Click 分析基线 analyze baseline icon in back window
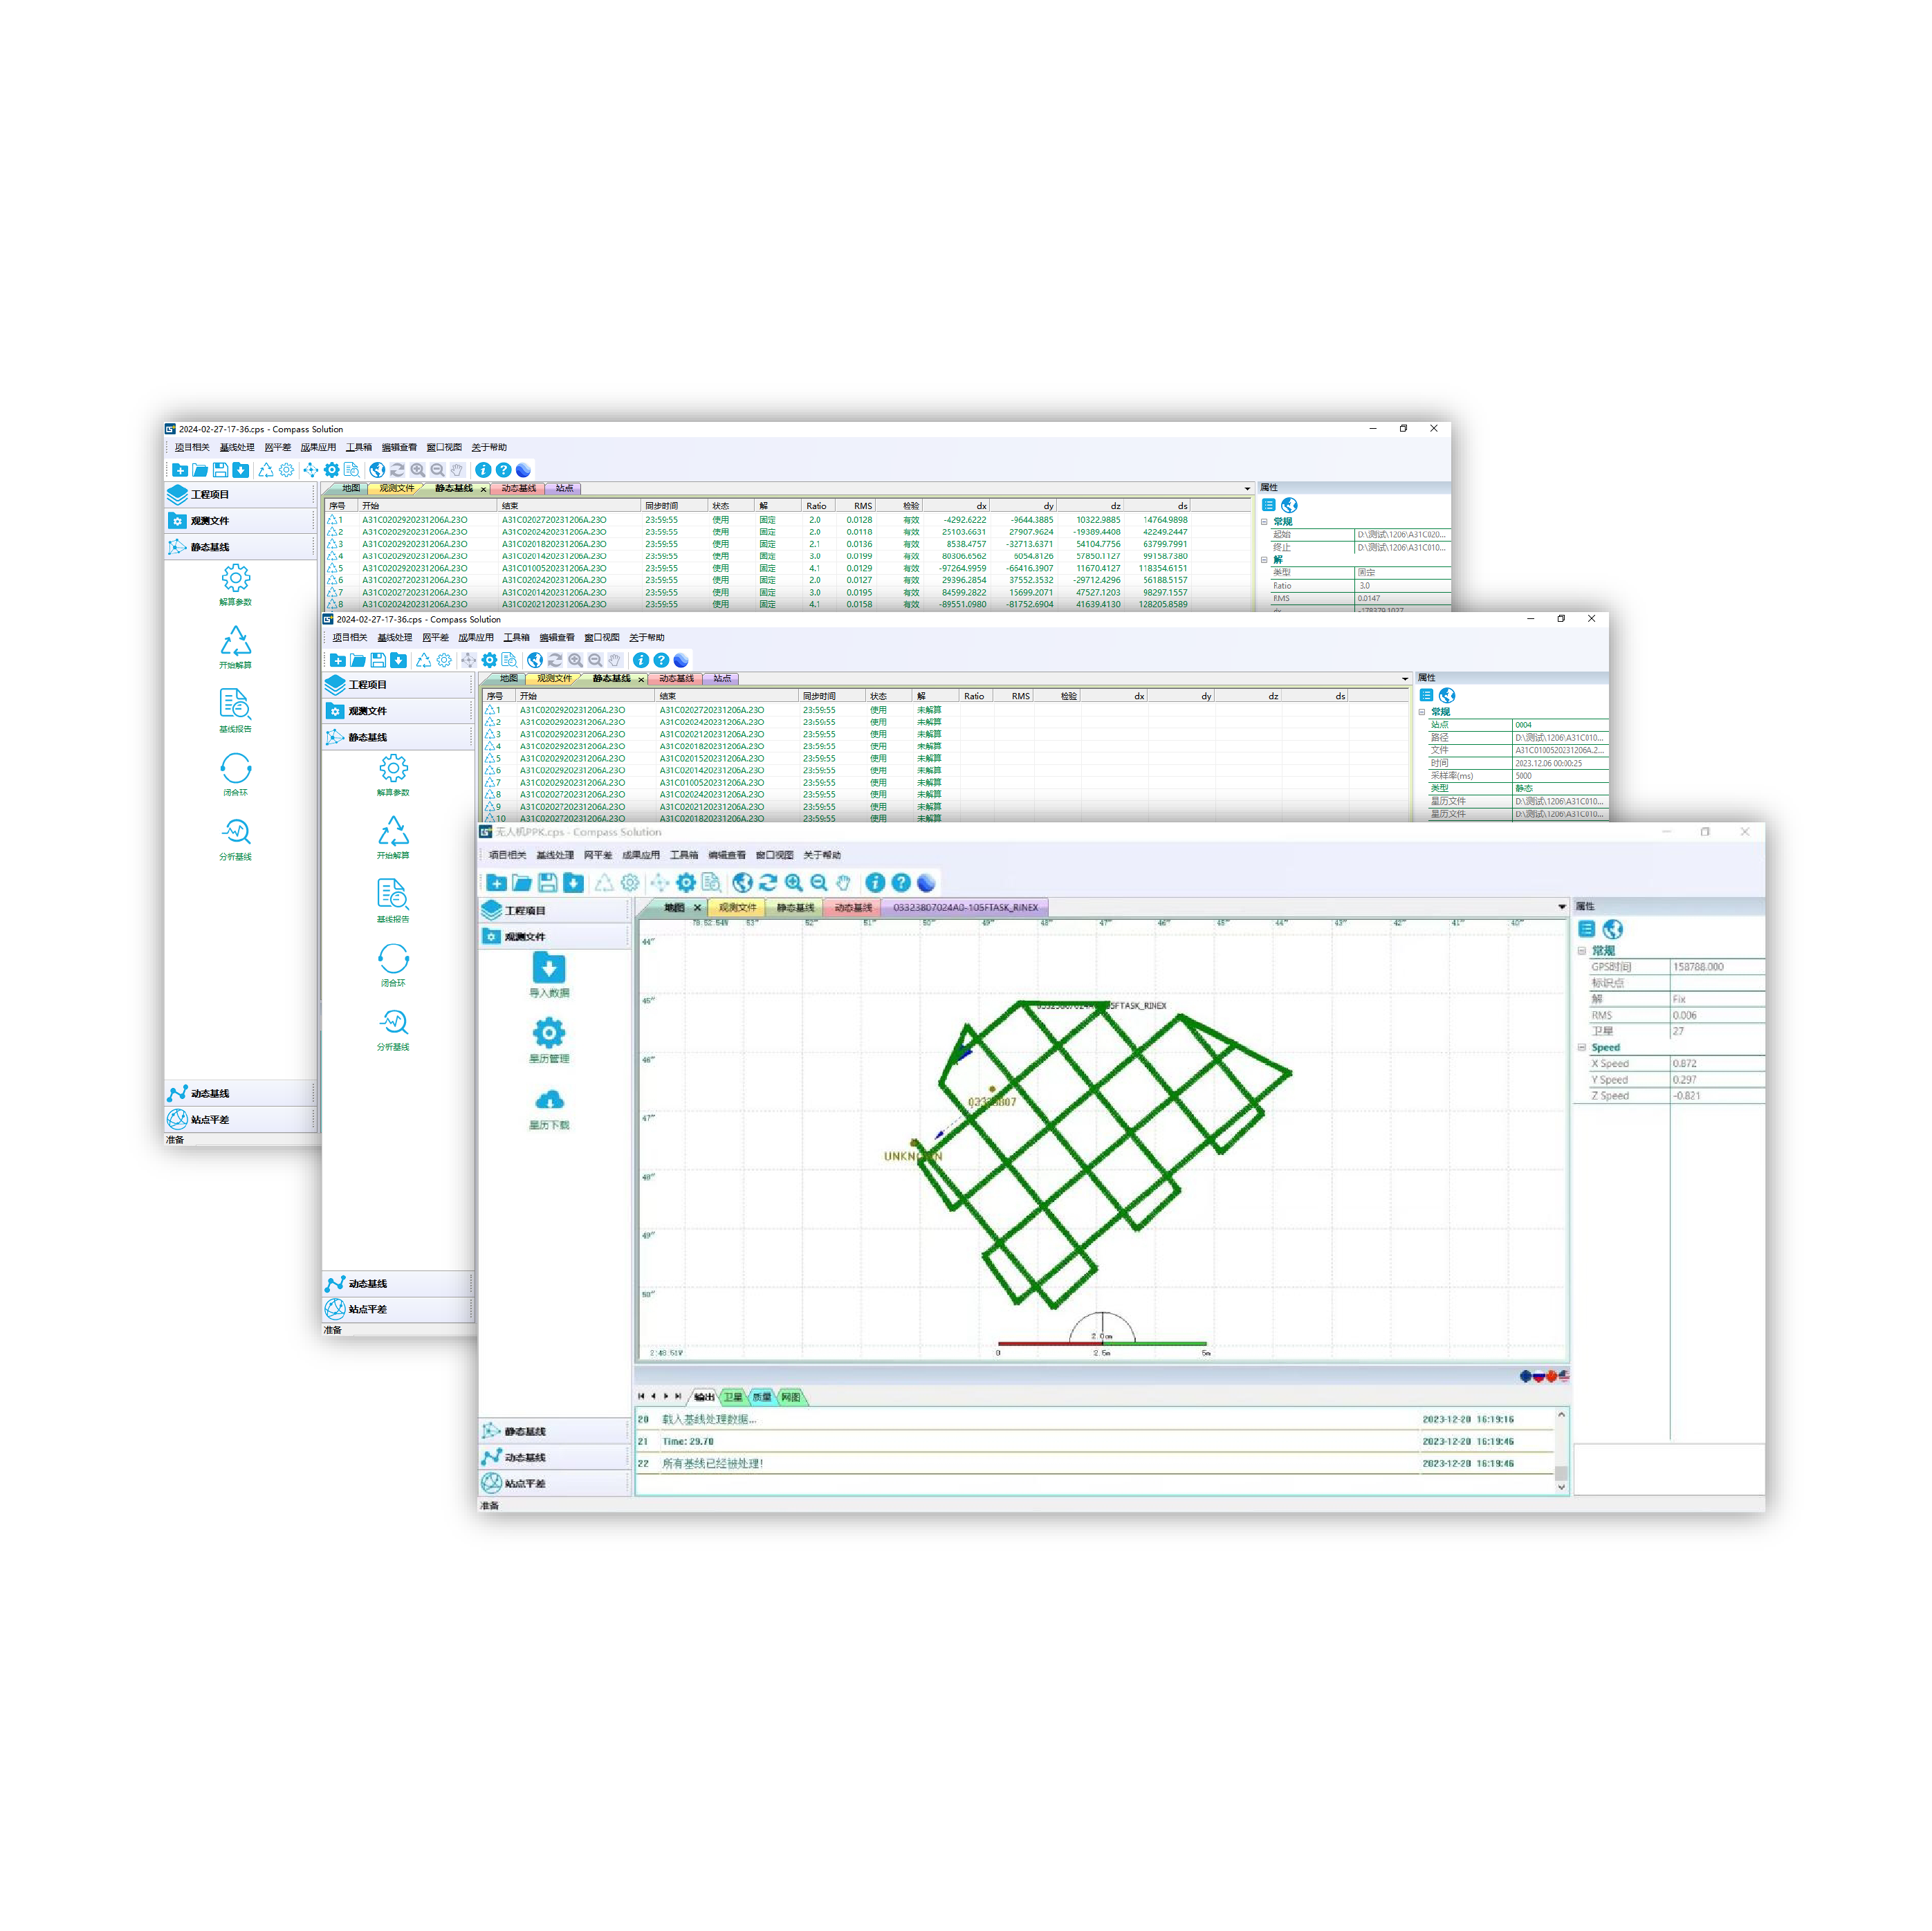This screenshot has height=1931, width=1932. (235, 832)
